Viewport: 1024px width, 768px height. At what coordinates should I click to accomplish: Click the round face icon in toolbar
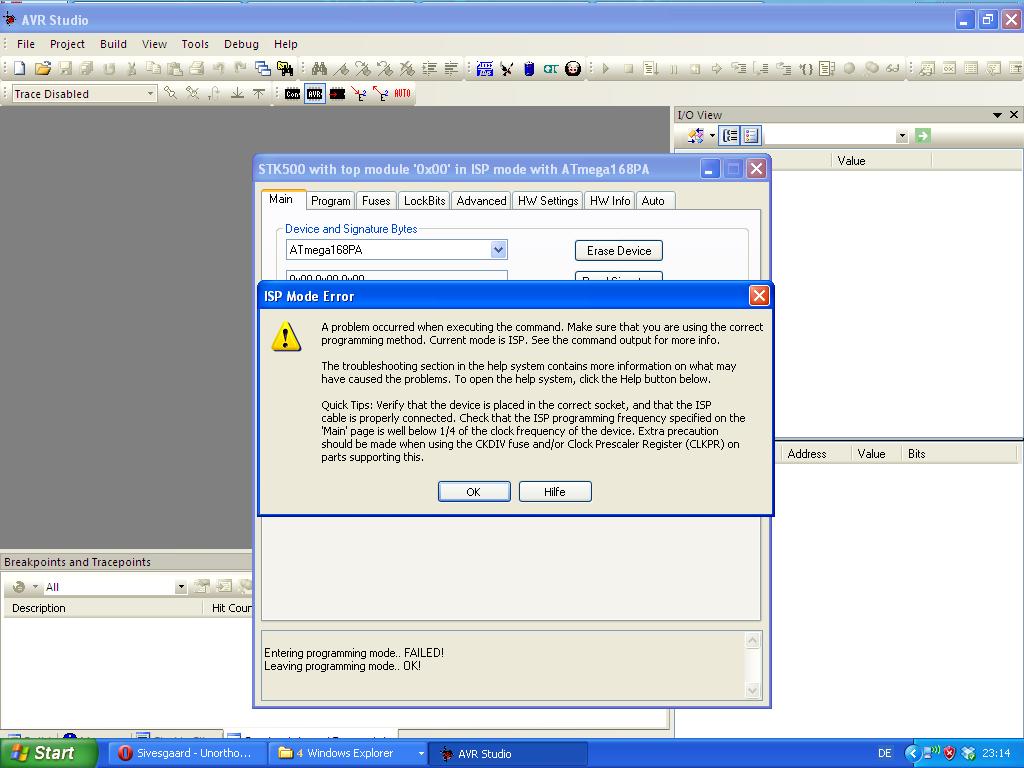pos(573,68)
